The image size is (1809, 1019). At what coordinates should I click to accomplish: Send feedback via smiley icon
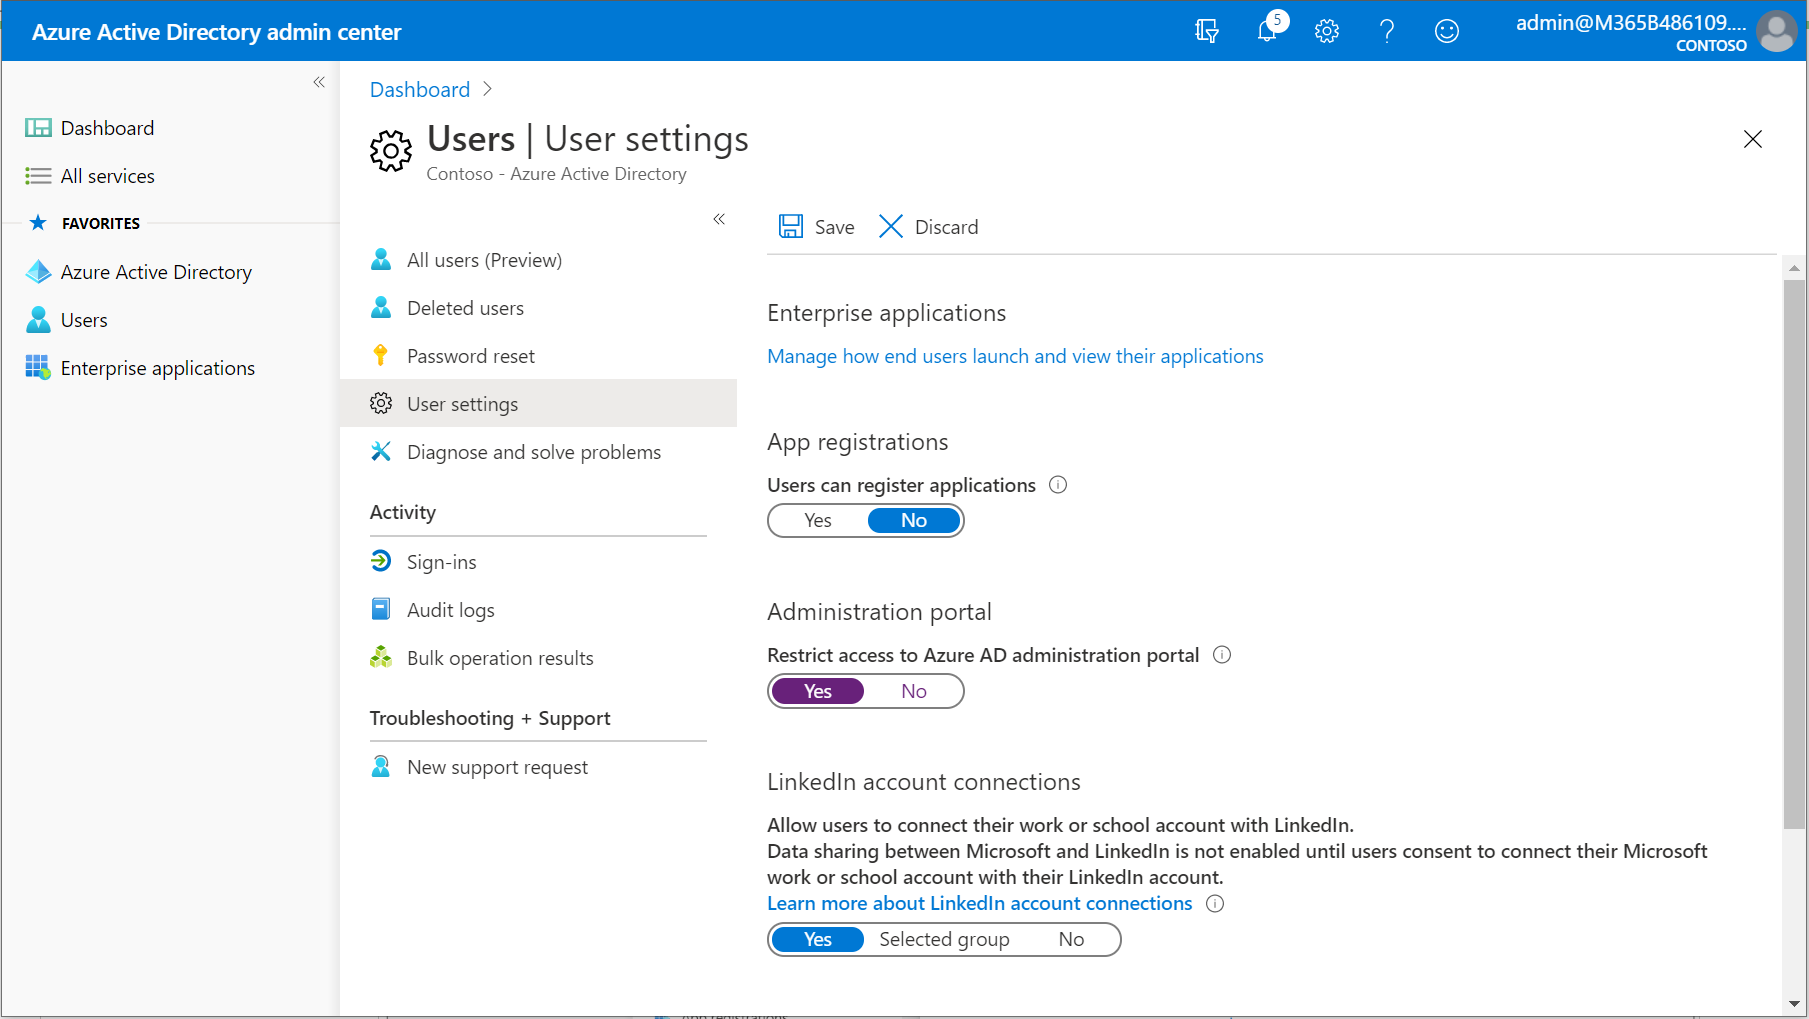1447,31
